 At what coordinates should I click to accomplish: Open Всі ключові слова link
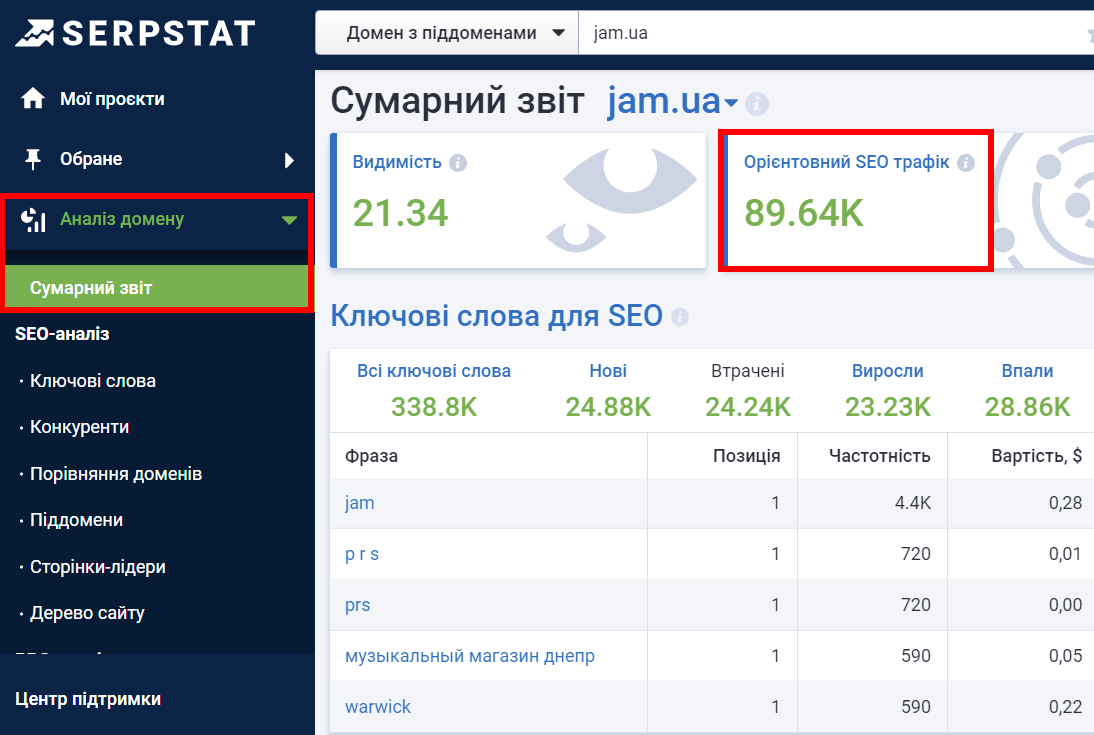(x=434, y=371)
